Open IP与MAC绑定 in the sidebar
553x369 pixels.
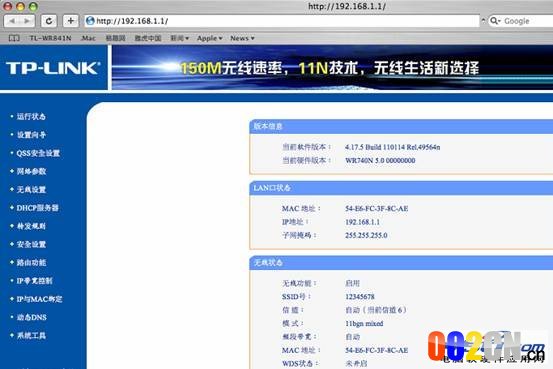click(x=40, y=299)
